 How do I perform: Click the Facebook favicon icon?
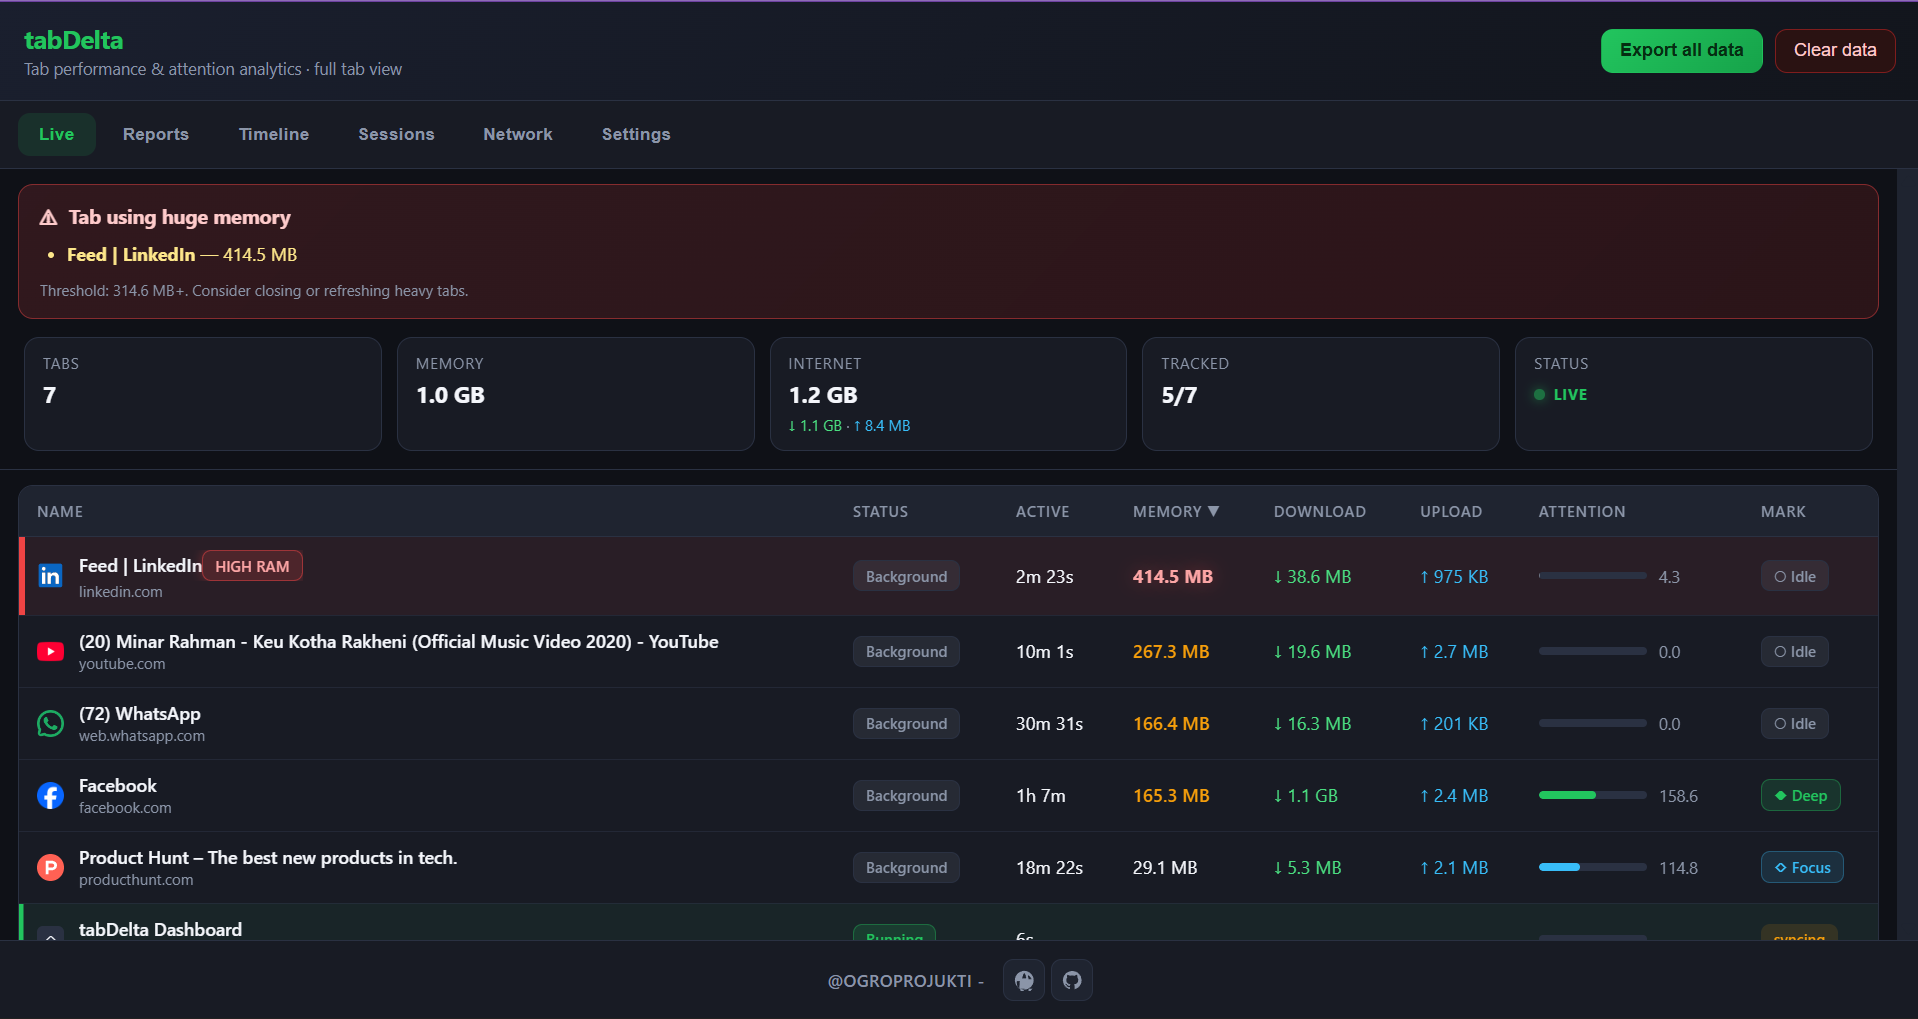pos(50,796)
